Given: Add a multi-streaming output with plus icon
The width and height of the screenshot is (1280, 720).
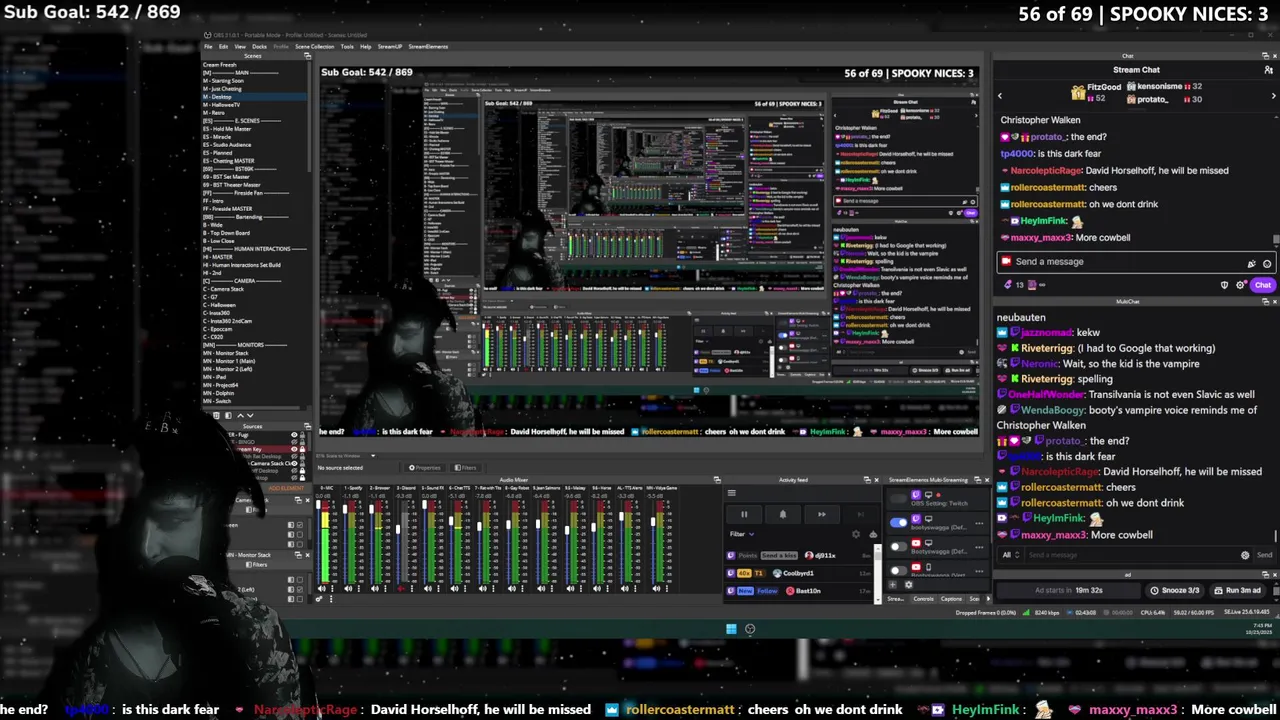Looking at the screenshot, I should point(893,585).
